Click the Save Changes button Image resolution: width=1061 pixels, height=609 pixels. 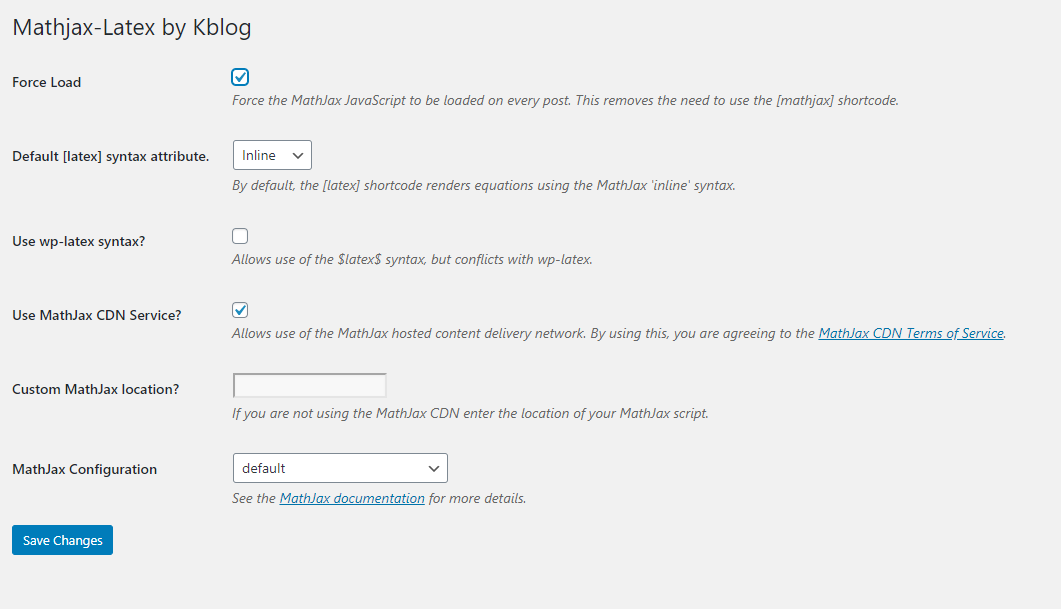[x=62, y=540]
